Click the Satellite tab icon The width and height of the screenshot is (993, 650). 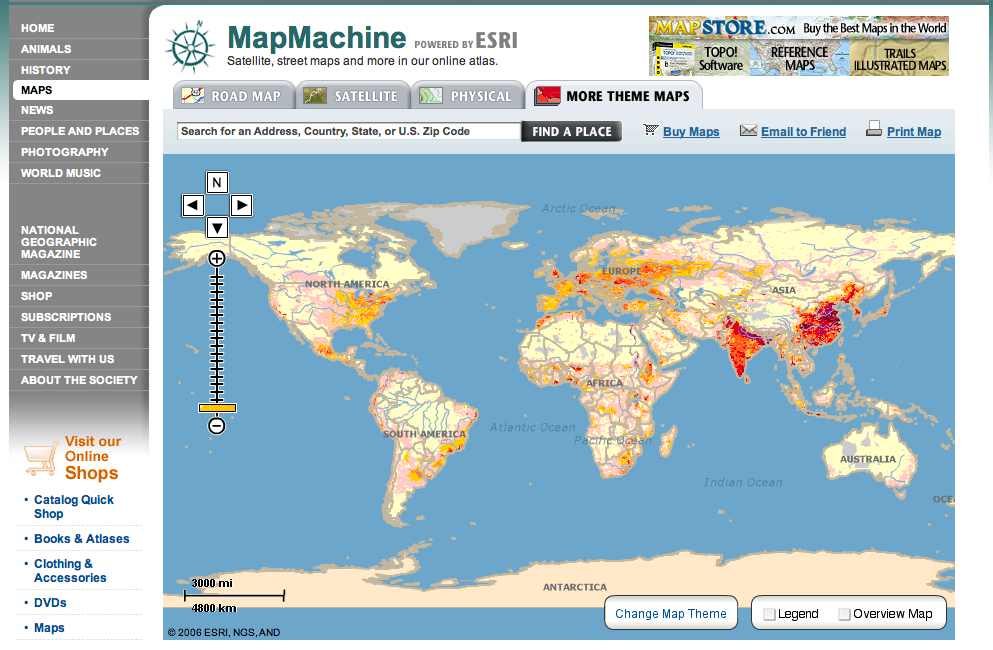pos(315,96)
